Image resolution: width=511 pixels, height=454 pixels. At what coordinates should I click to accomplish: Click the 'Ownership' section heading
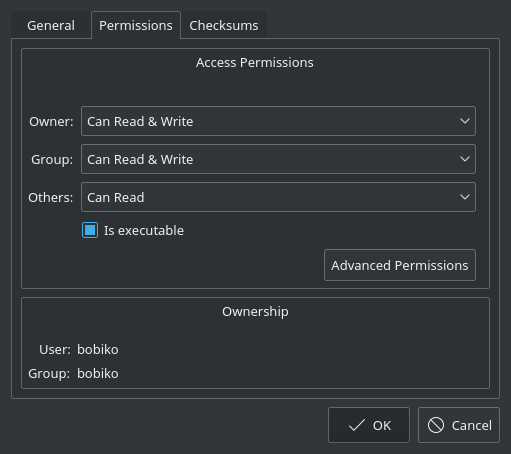pyautogui.click(x=255, y=312)
